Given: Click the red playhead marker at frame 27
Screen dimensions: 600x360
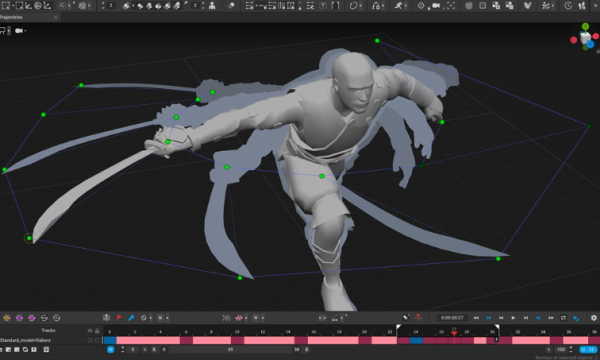Looking at the screenshot, I should 454,333.
